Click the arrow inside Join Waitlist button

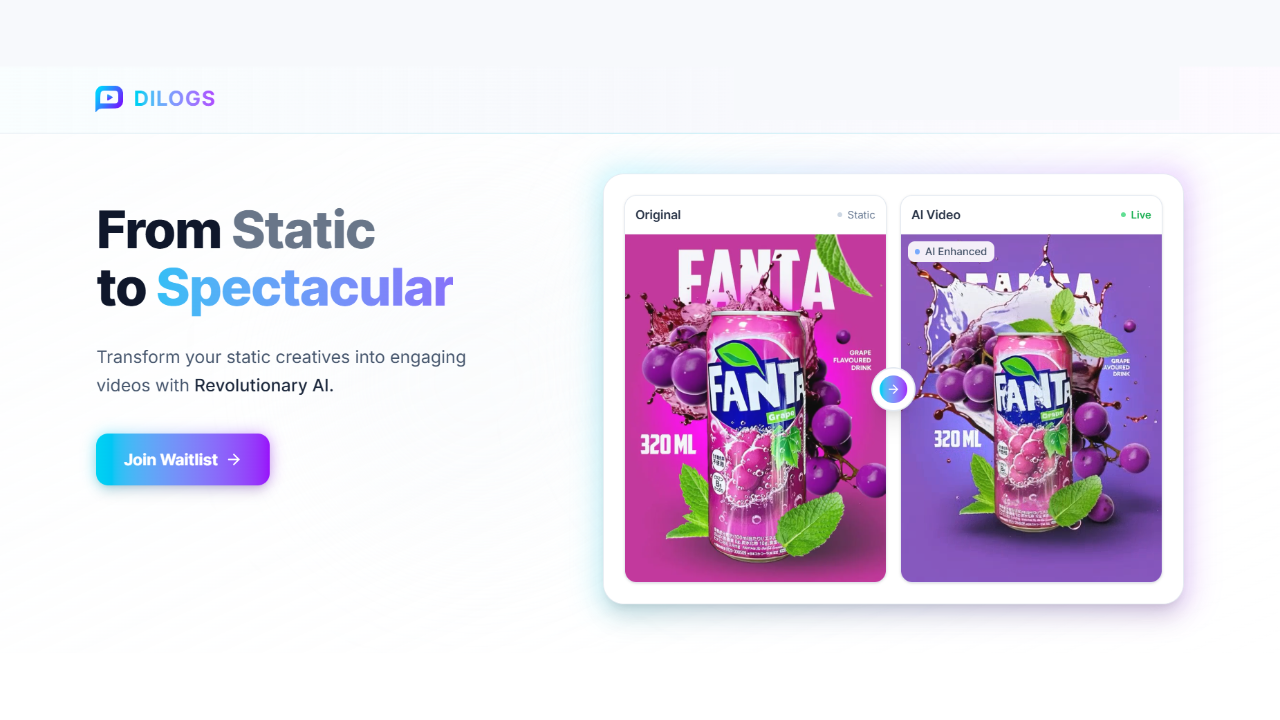pyautogui.click(x=234, y=459)
